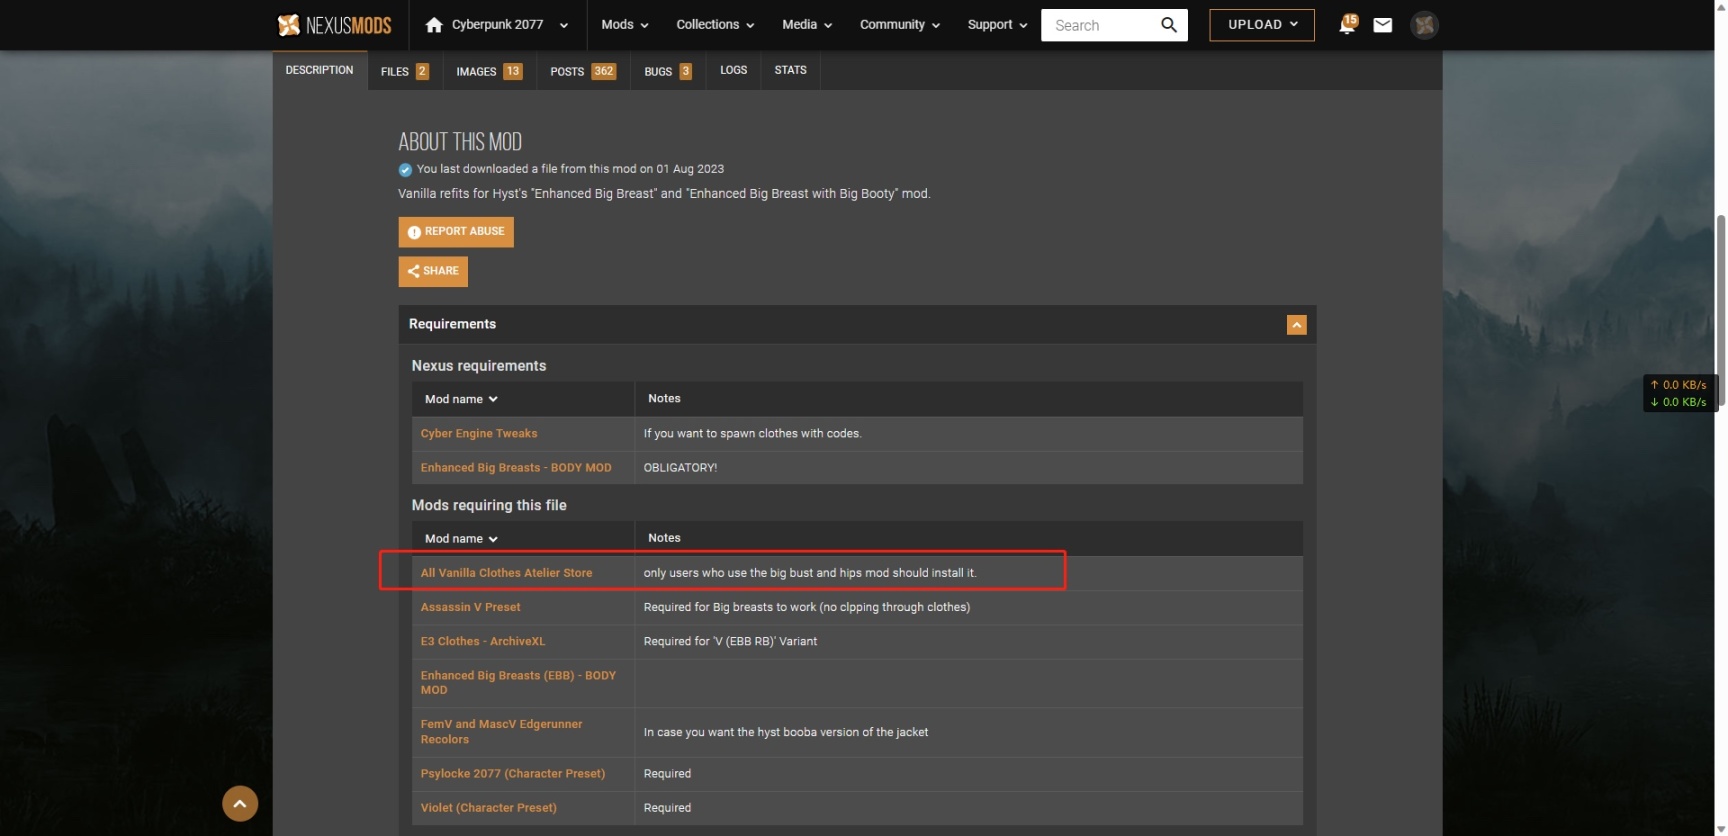Select the 'OBLIGATORY!' note text
Screen dimensions: 1728x836
(680, 467)
